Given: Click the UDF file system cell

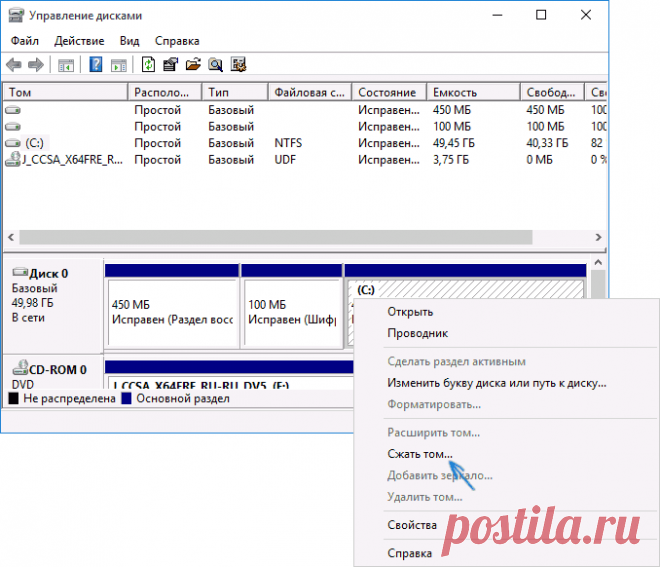Looking at the screenshot, I should click(285, 160).
